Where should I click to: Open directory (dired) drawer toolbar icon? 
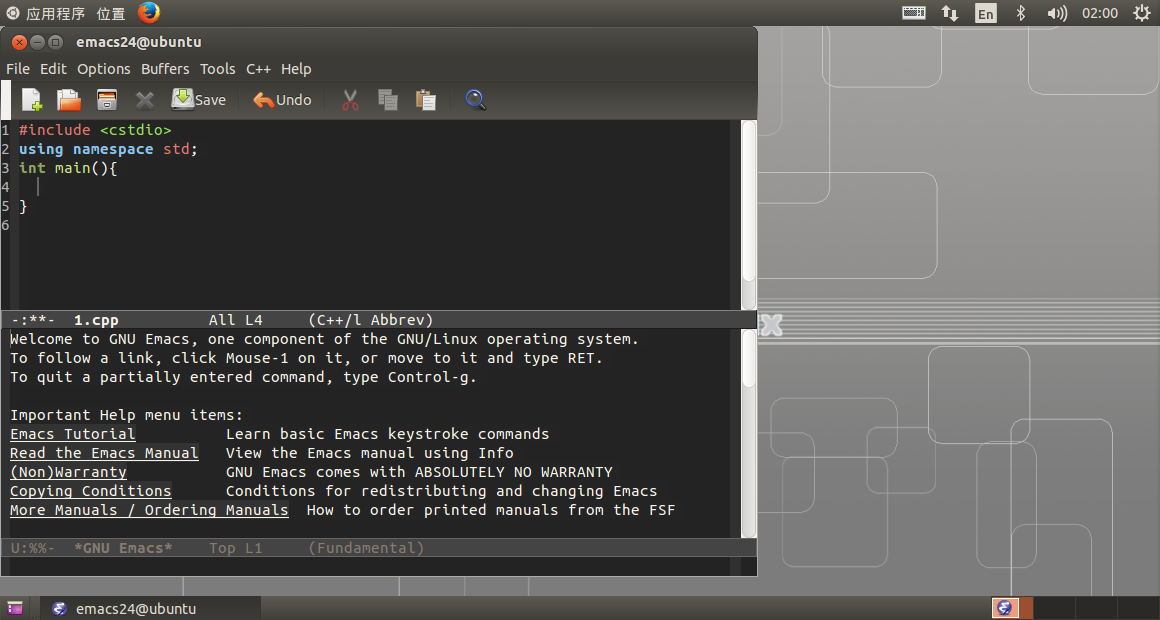click(x=107, y=100)
